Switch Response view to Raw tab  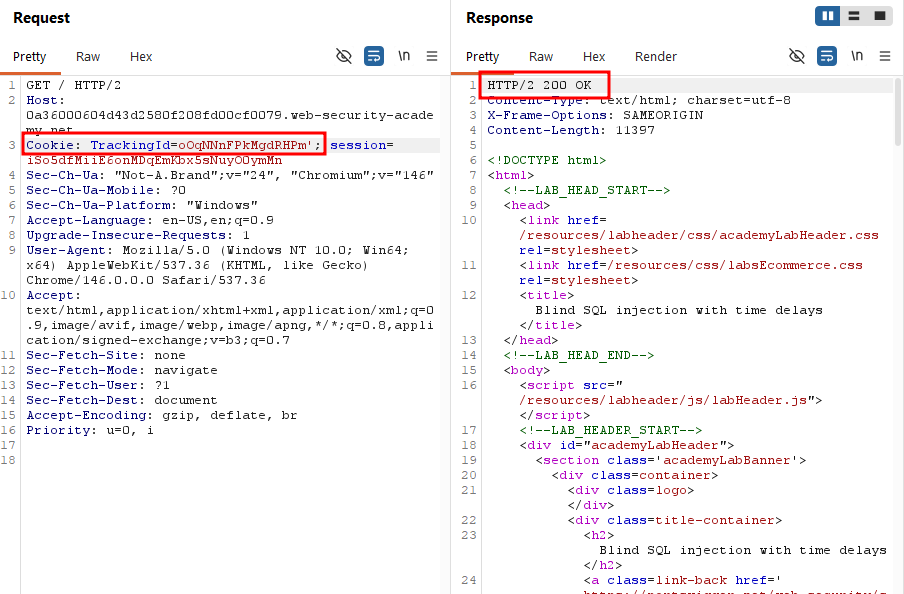click(x=541, y=57)
